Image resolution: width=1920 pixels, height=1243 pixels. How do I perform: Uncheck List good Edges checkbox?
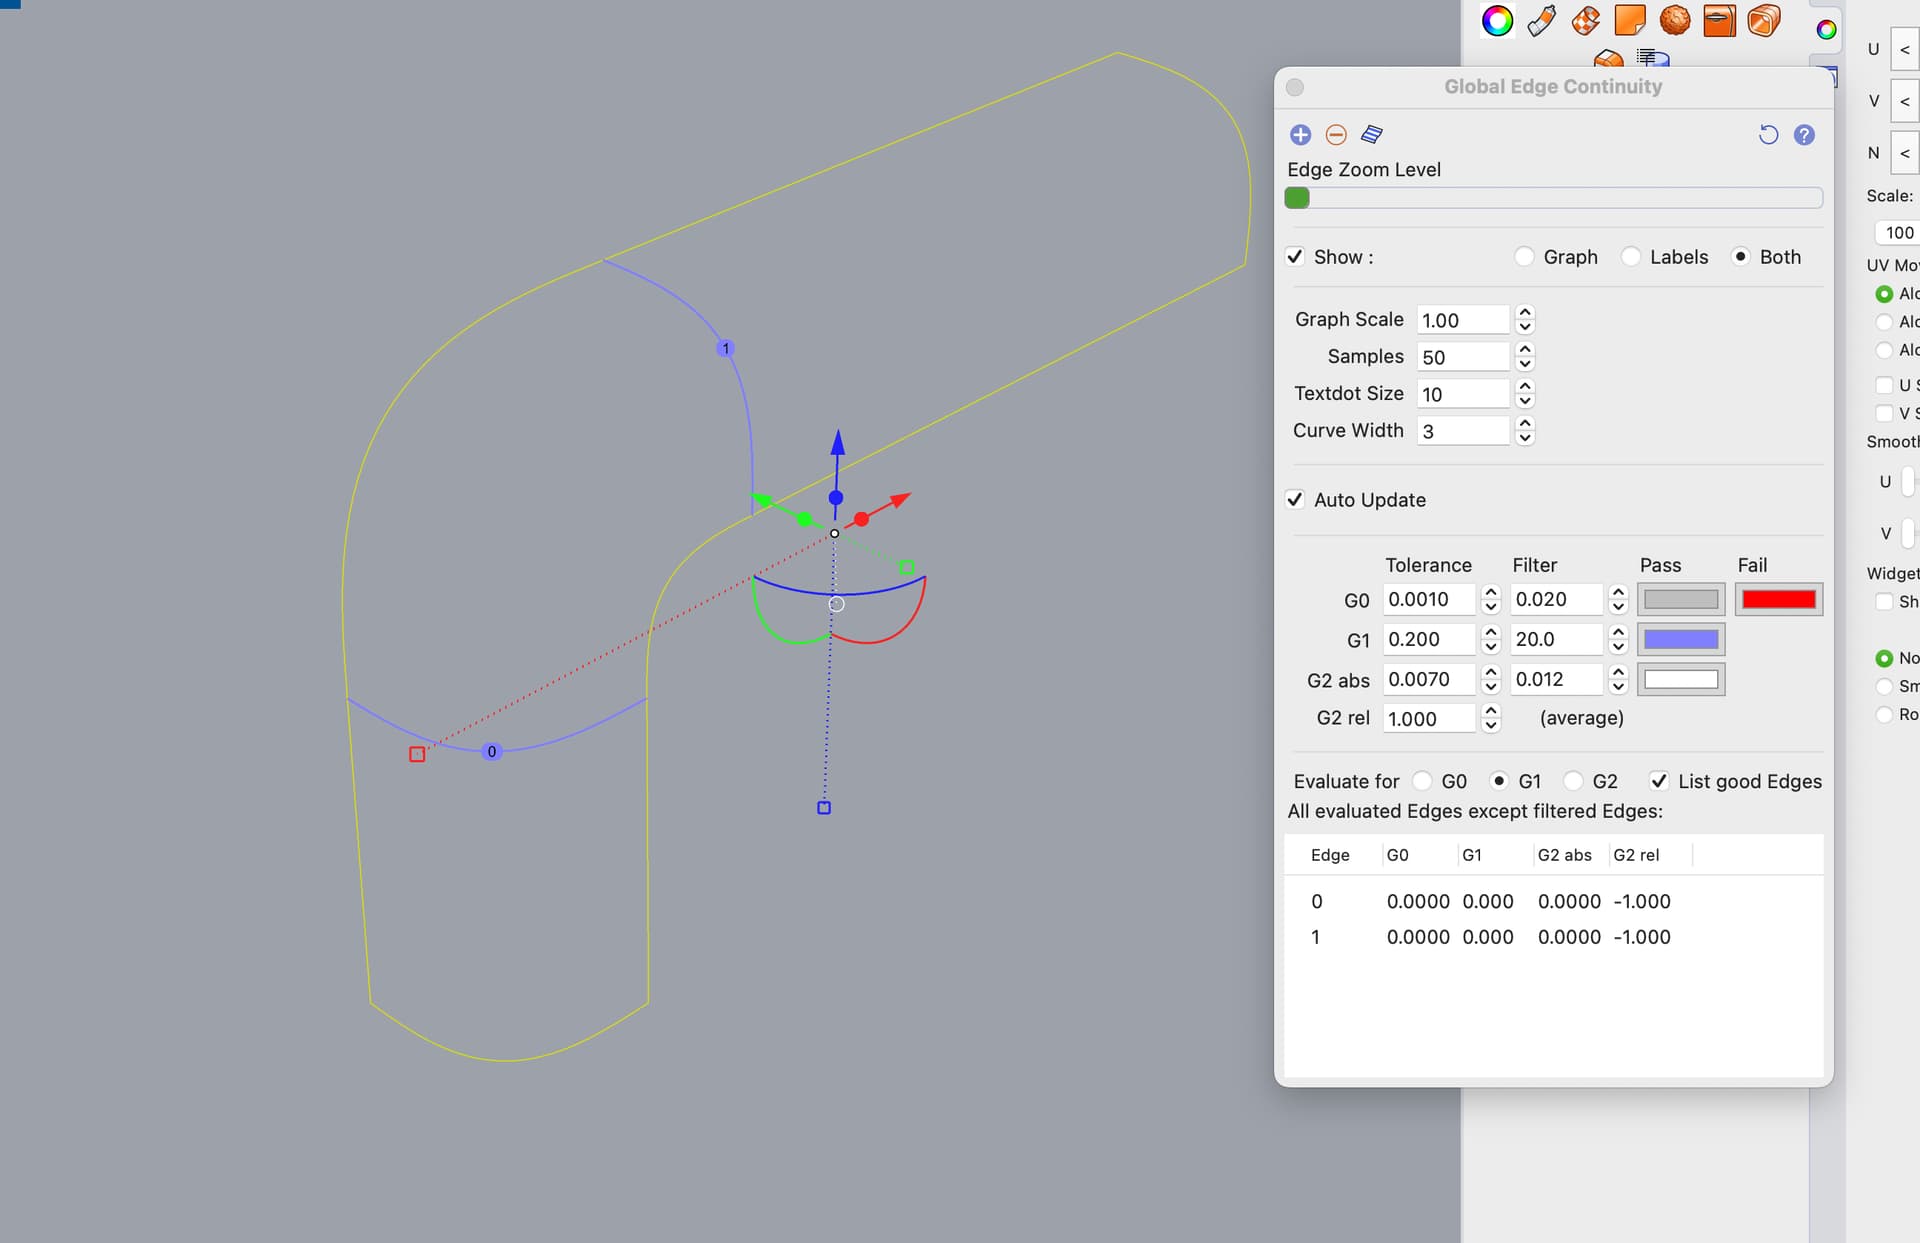pyautogui.click(x=1658, y=781)
